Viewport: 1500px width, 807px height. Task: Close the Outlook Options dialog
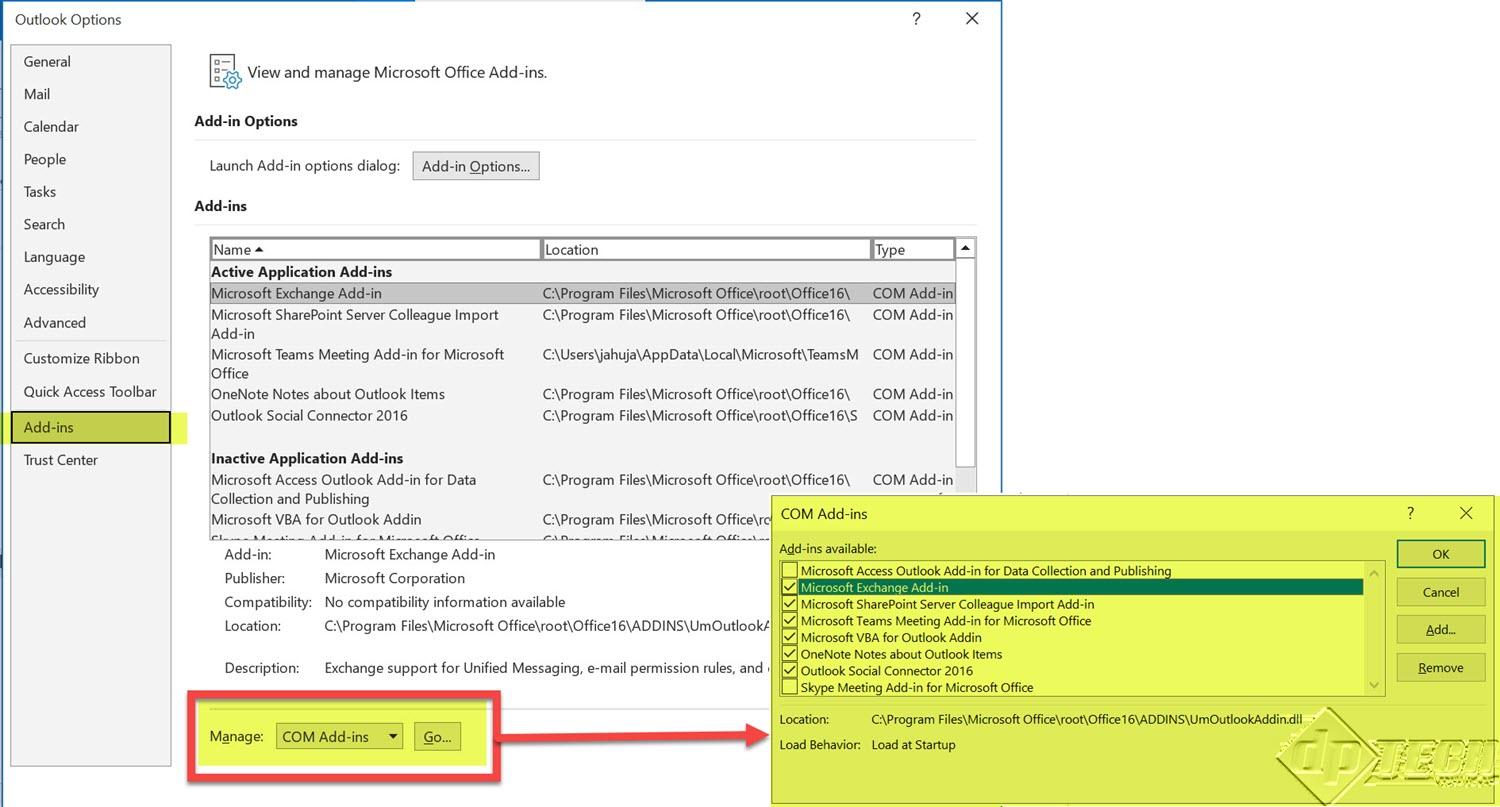[971, 19]
